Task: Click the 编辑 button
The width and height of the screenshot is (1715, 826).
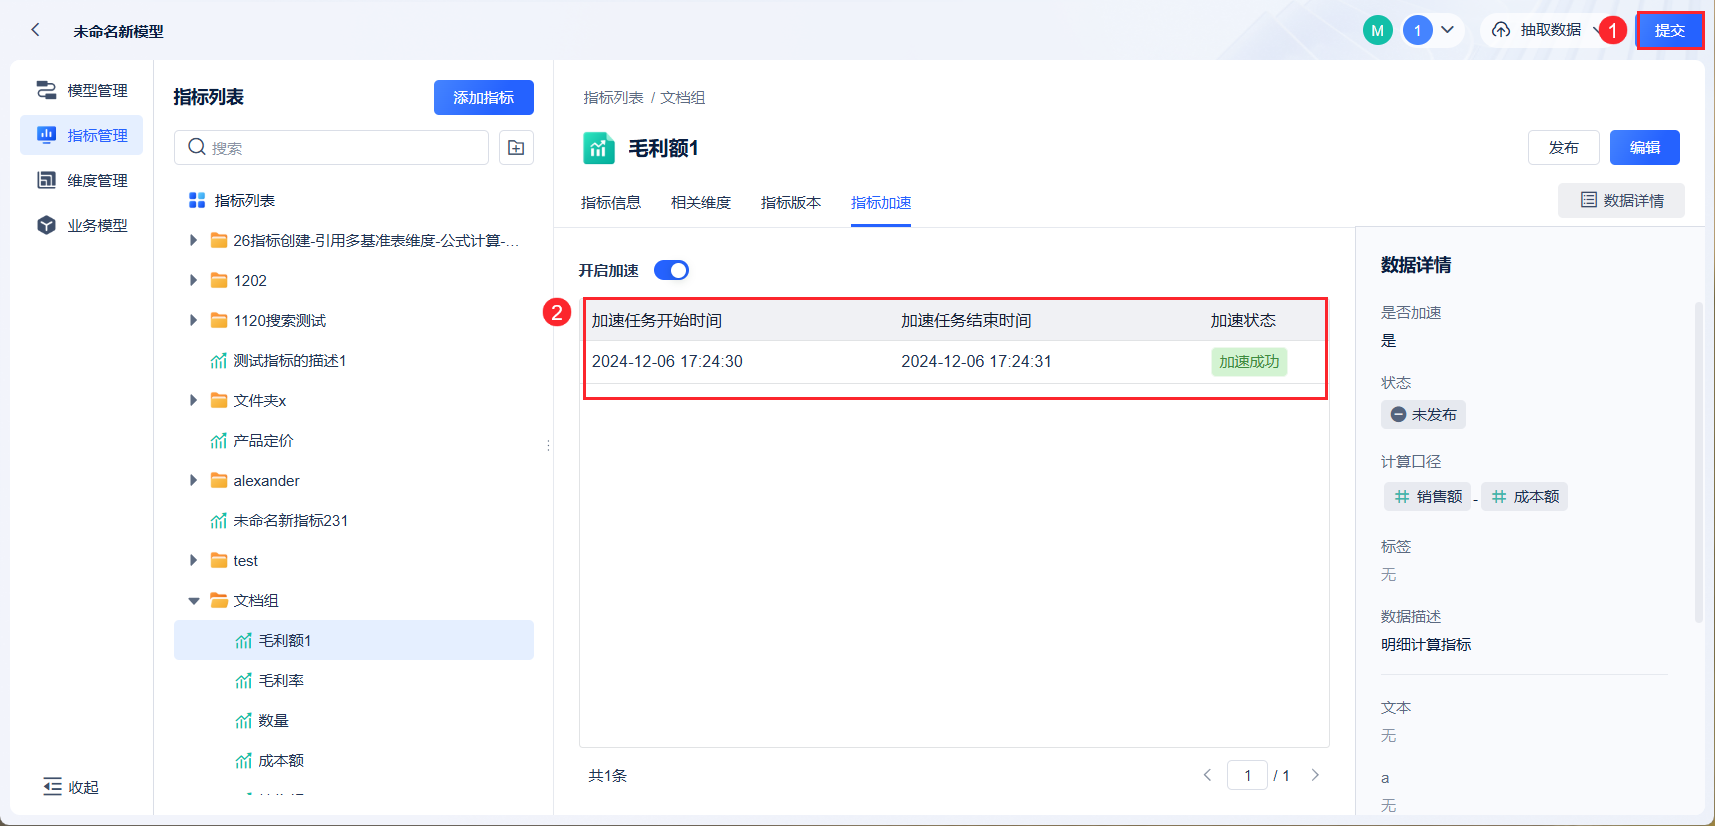Action: [x=1645, y=147]
